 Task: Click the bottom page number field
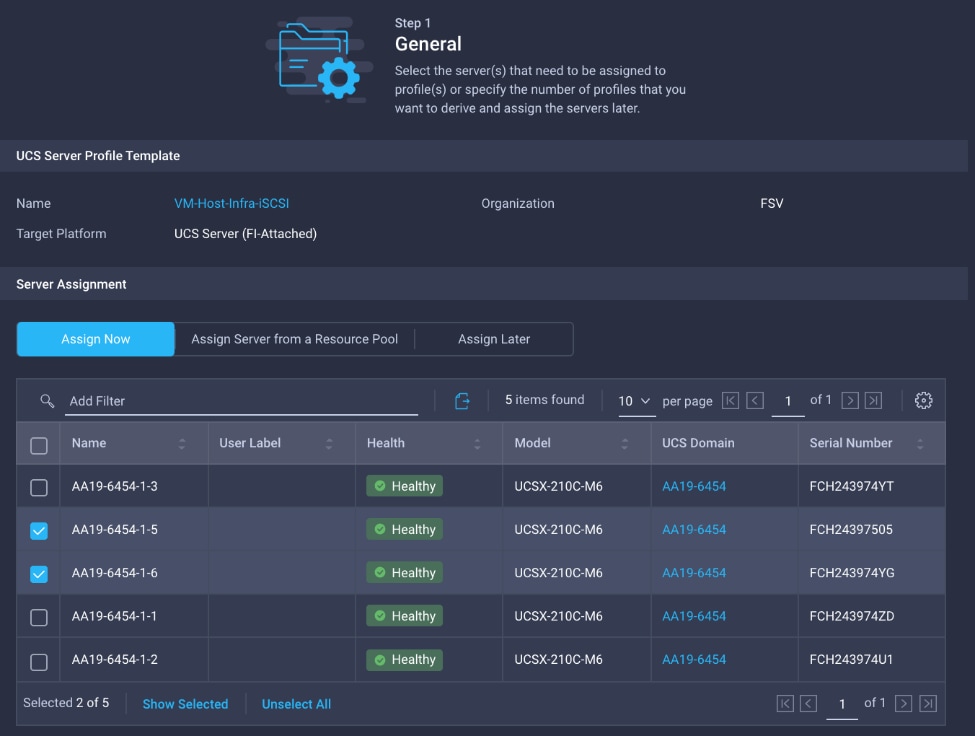(x=842, y=704)
